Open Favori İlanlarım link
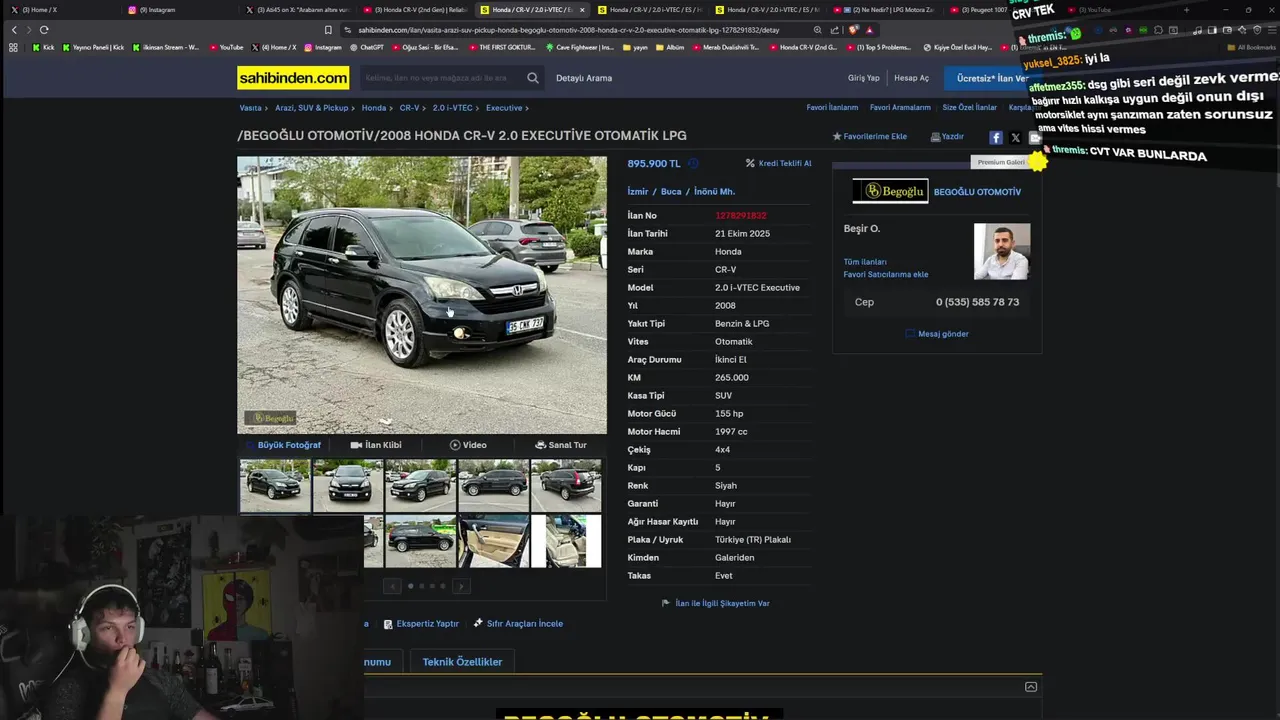The image size is (1280, 720). [x=832, y=108]
